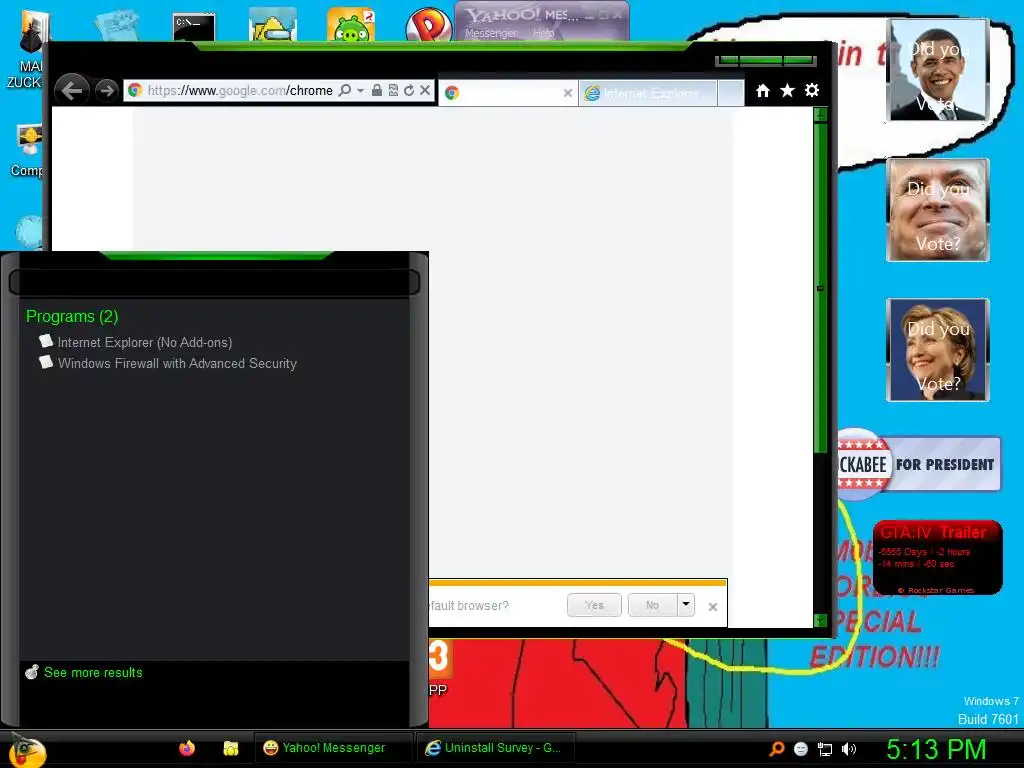Launch Firefox from the taskbar

(187, 748)
